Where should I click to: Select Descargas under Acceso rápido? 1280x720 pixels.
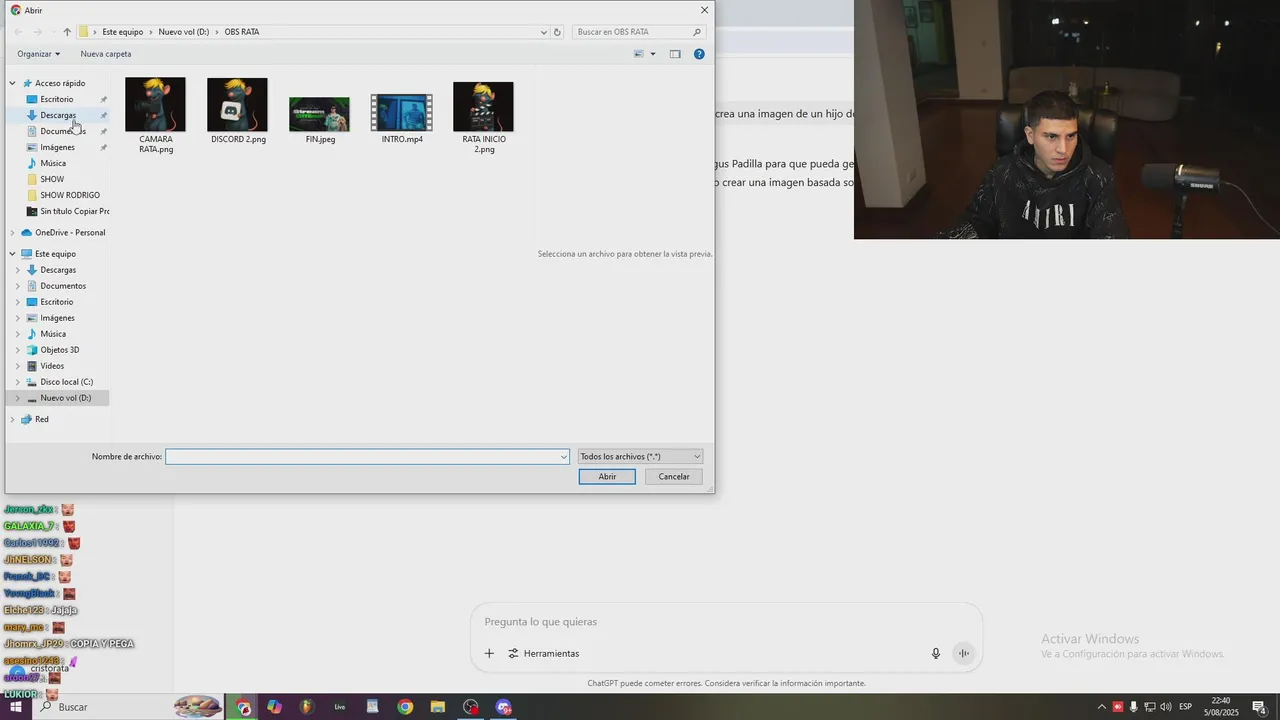(x=58, y=115)
